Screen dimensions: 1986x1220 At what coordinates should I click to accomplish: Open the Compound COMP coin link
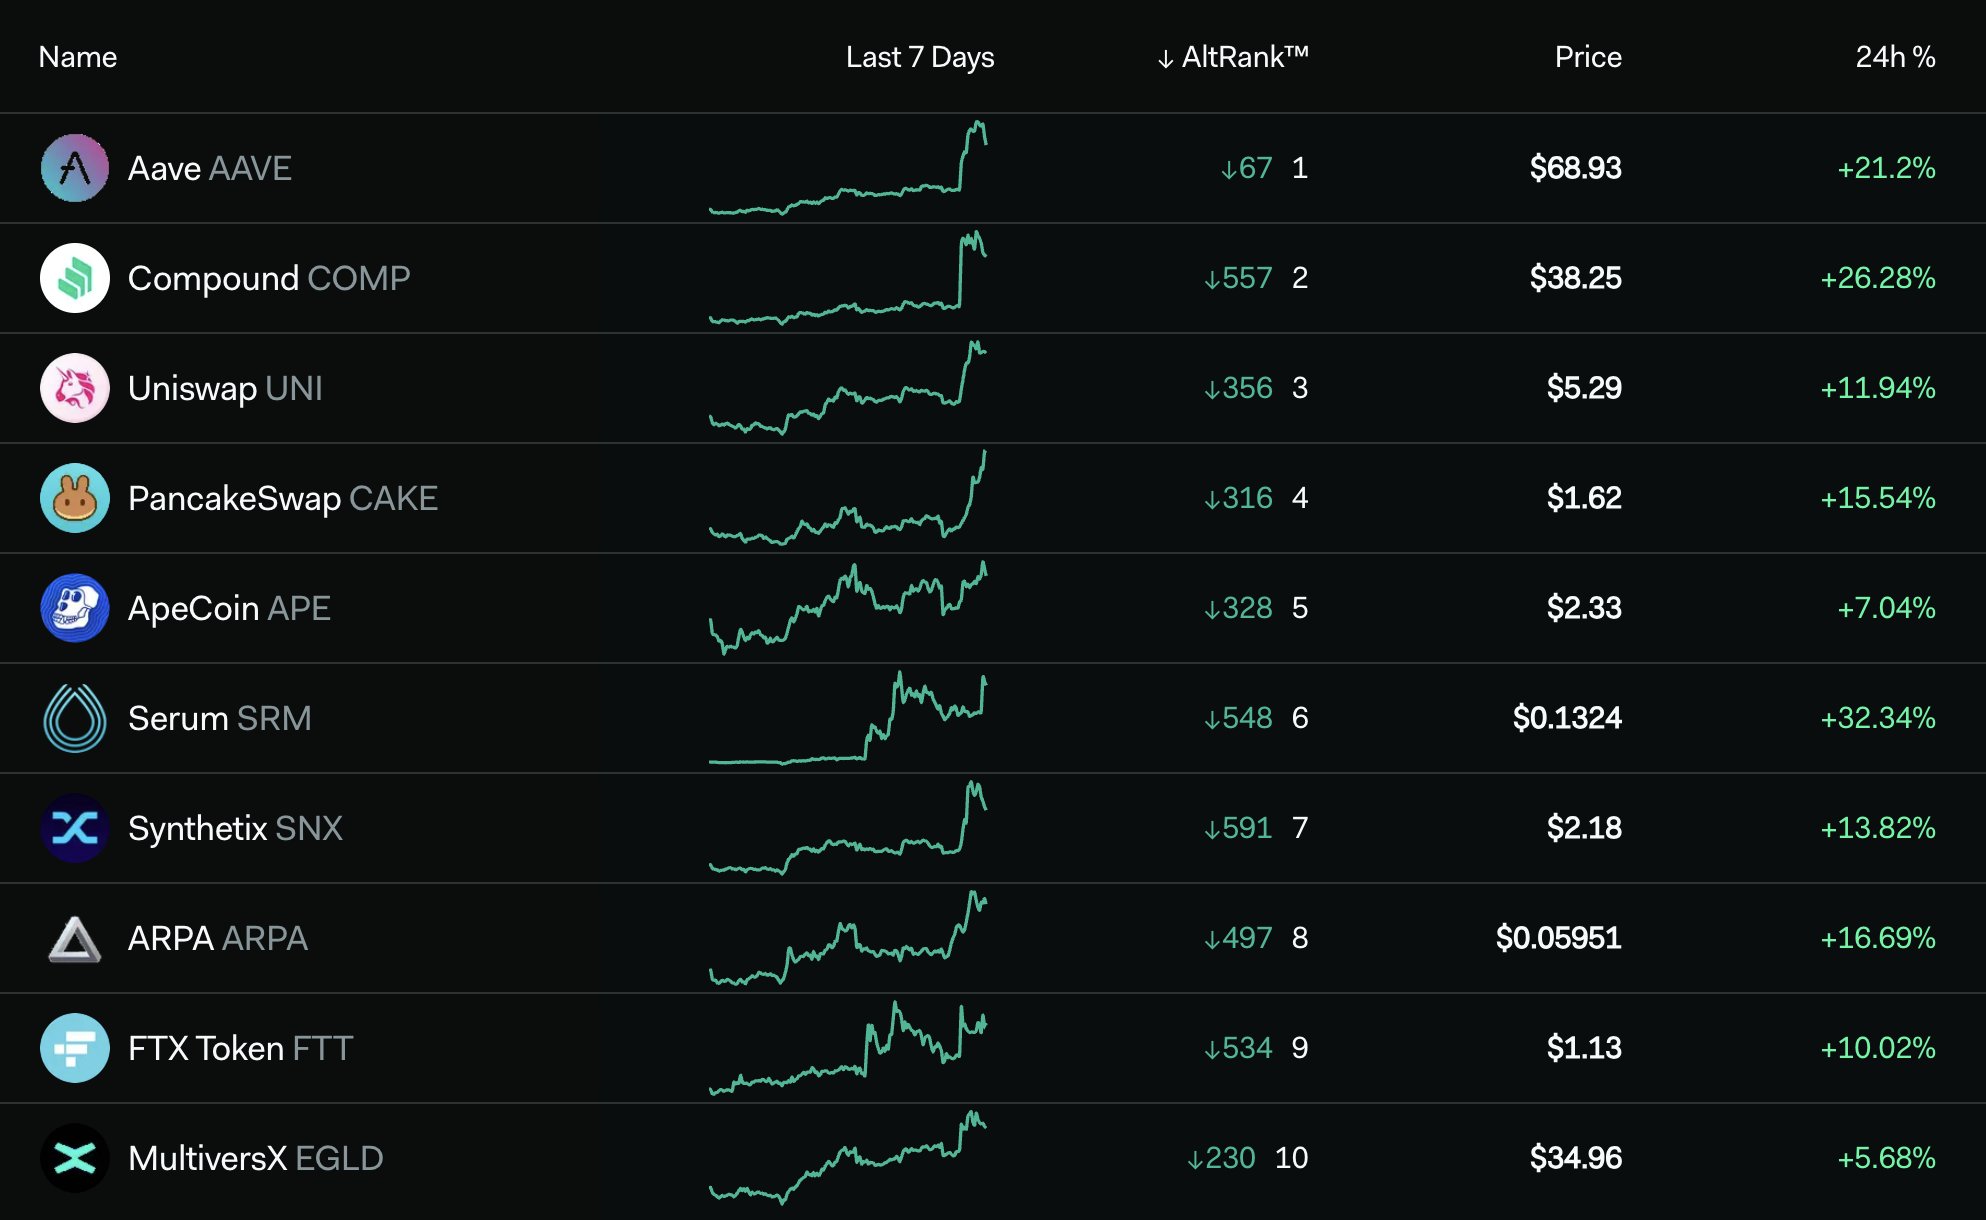click(269, 278)
